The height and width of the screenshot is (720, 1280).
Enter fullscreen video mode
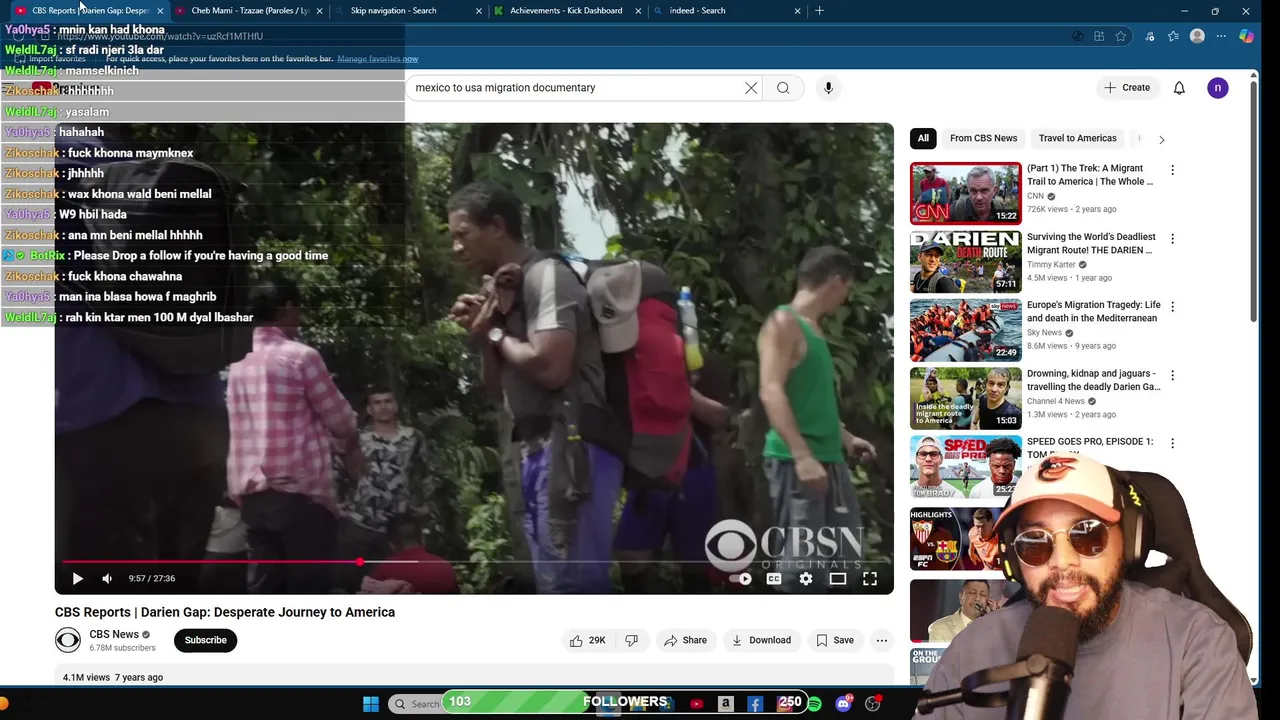(x=870, y=578)
